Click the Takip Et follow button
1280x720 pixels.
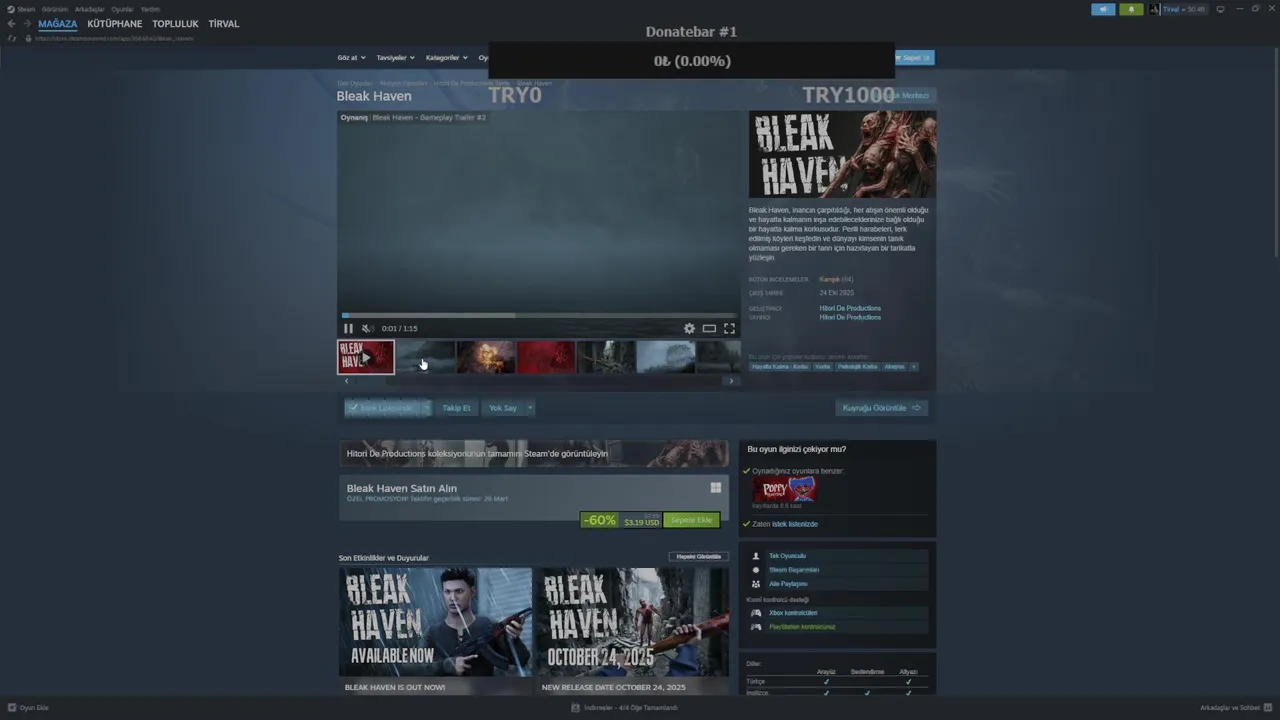point(456,408)
